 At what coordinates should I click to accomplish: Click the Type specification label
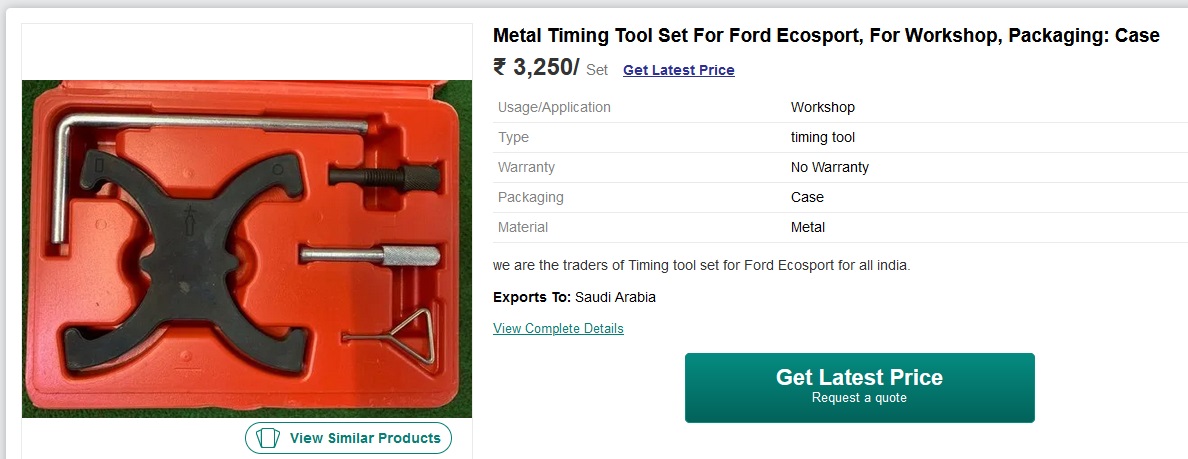coord(513,137)
